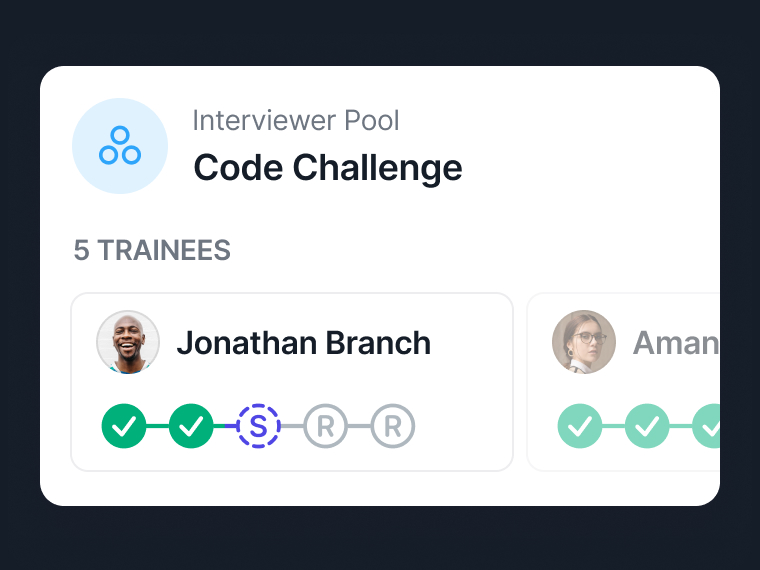
Task: Click the Jonathan Branch name
Action: point(304,343)
